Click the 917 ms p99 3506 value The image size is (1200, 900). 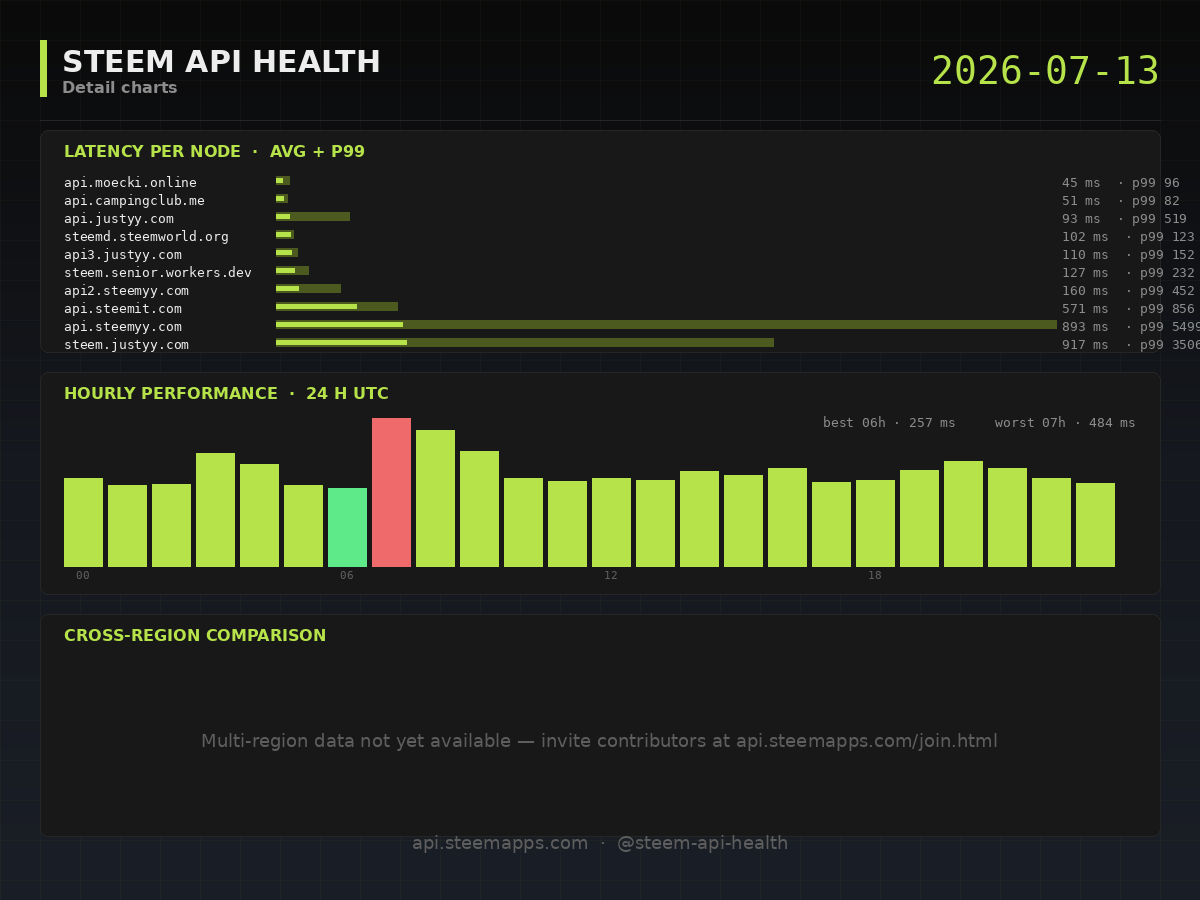(x=1131, y=345)
